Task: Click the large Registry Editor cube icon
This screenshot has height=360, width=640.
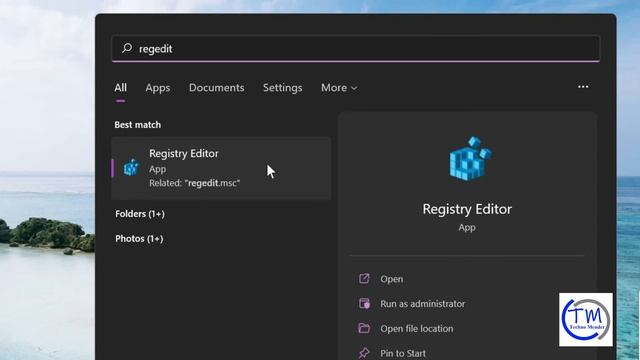Action: 470,158
